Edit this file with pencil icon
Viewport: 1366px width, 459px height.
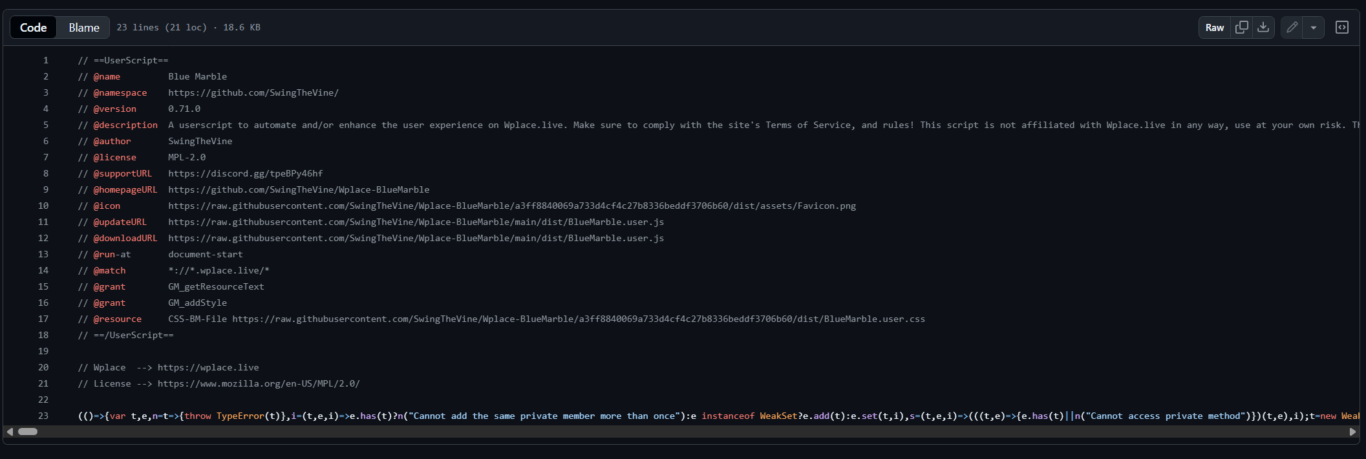[x=1292, y=27]
